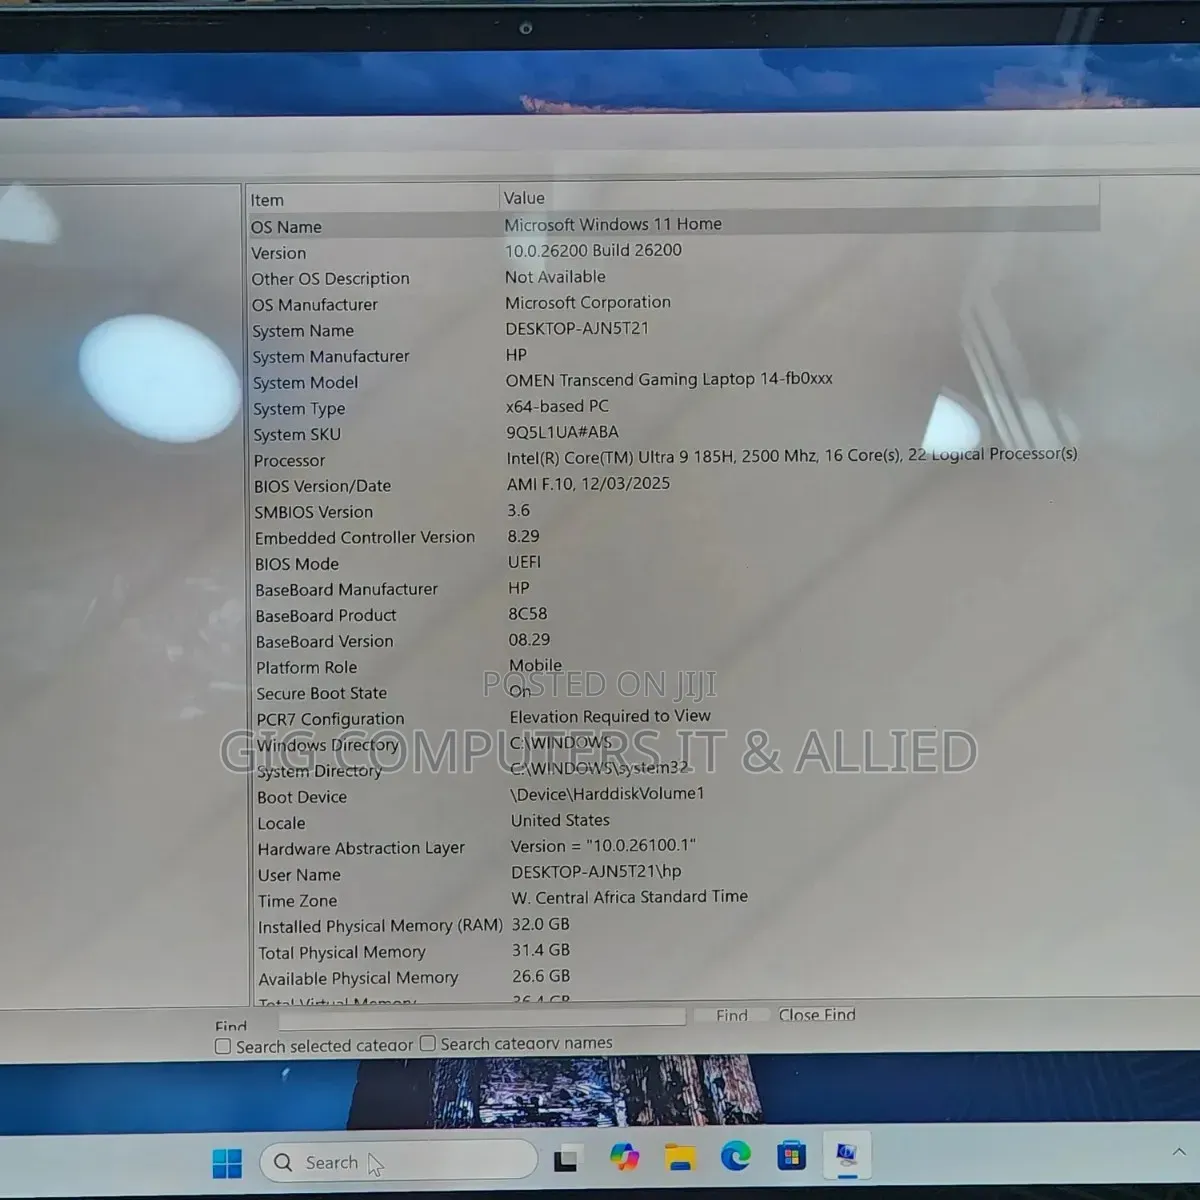The image size is (1200, 1200).
Task: Select the BaseBoard Manufacturer row
Action: (x=674, y=588)
